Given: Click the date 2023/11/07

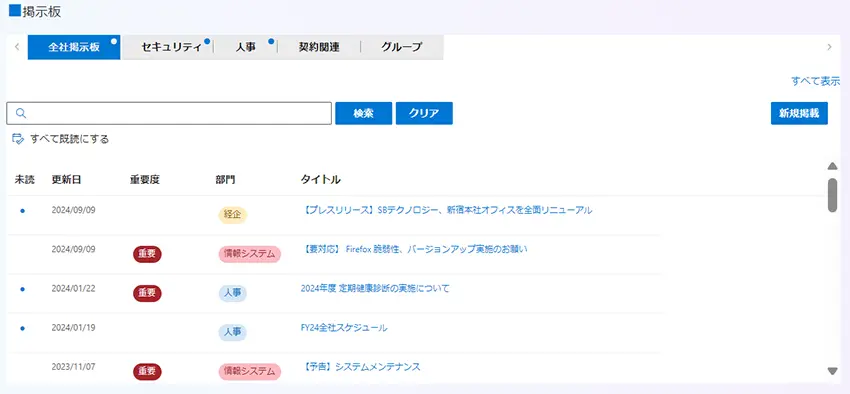Looking at the screenshot, I should click(x=73, y=366).
